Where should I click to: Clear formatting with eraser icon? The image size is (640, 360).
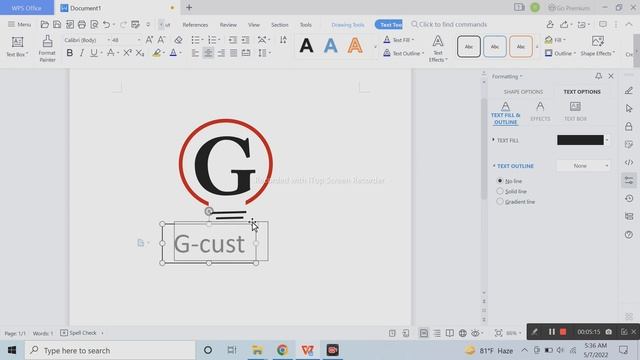(x=178, y=40)
